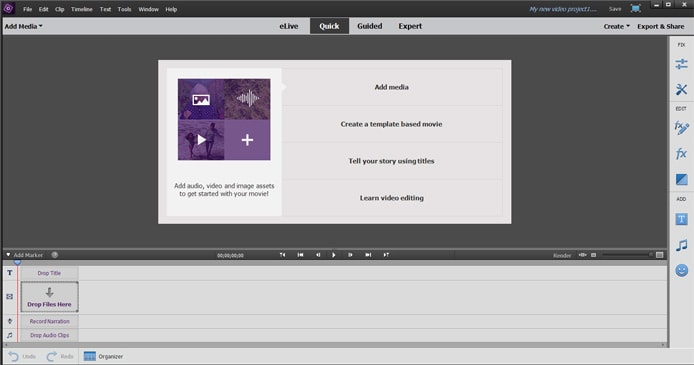
Task: Switch to the Guided tab
Action: tap(370, 26)
